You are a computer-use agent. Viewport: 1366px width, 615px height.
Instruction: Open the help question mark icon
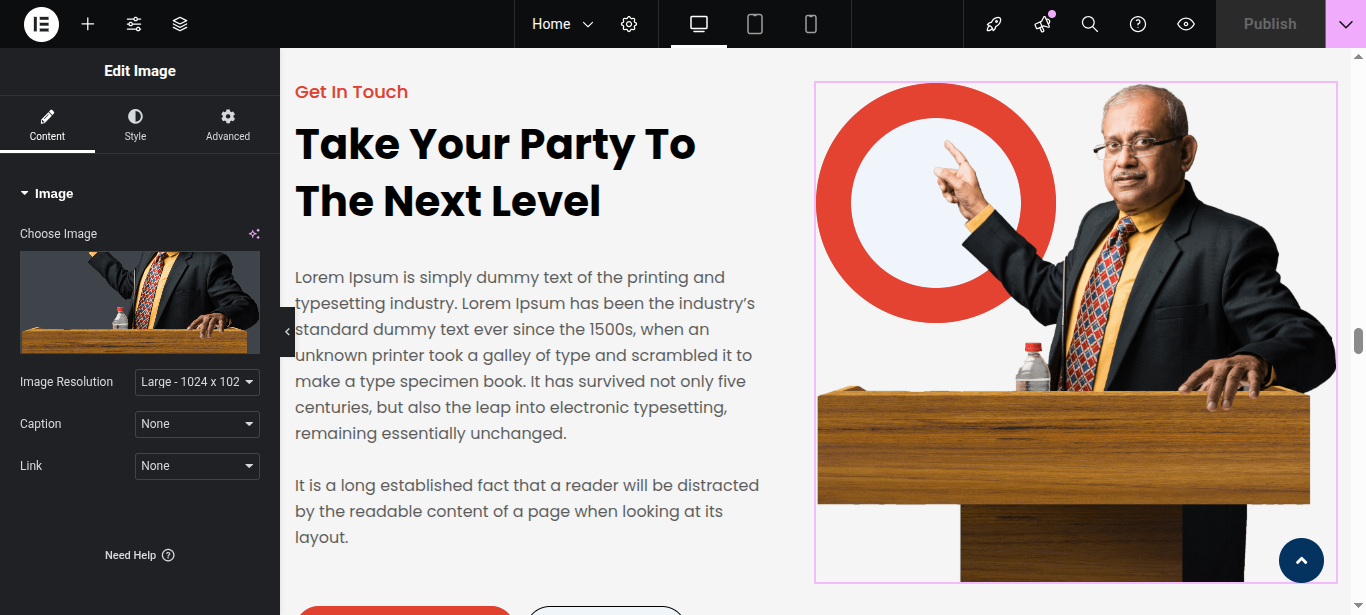point(1138,24)
